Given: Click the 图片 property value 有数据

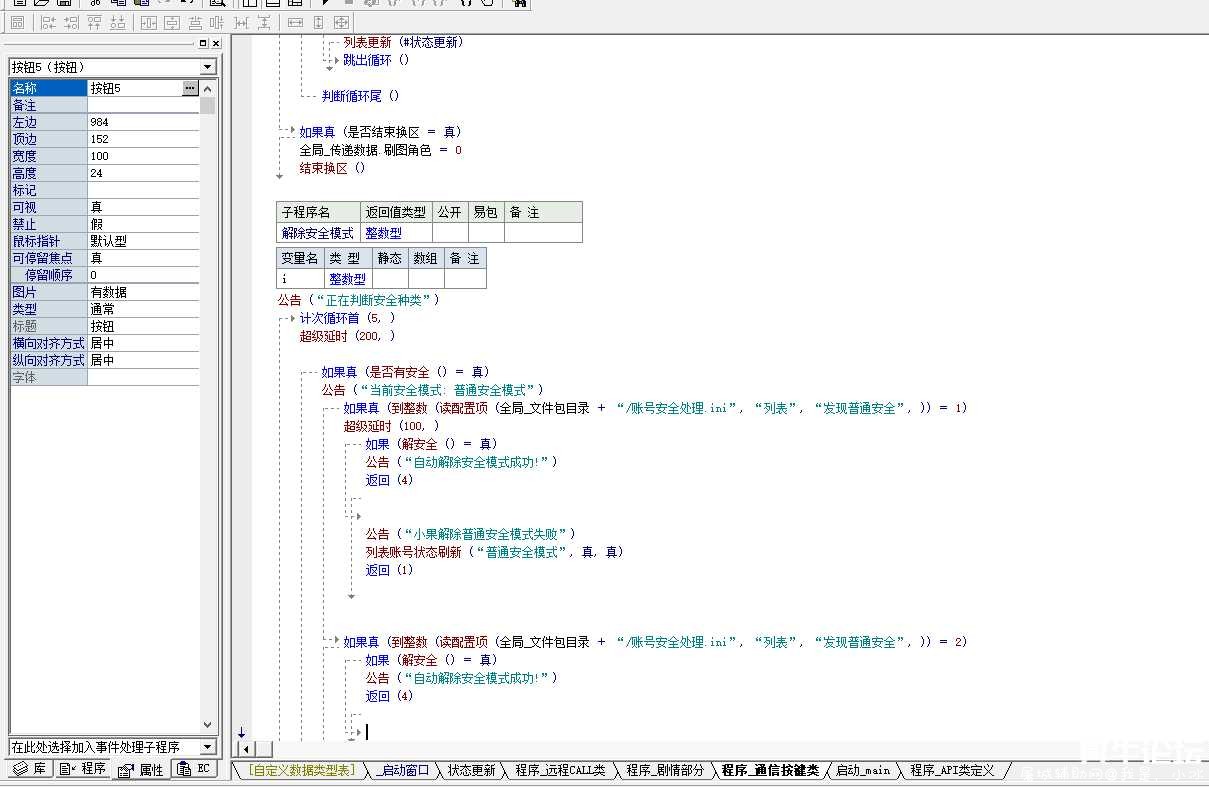Looking at the screenshot, I should pos(144,292).
